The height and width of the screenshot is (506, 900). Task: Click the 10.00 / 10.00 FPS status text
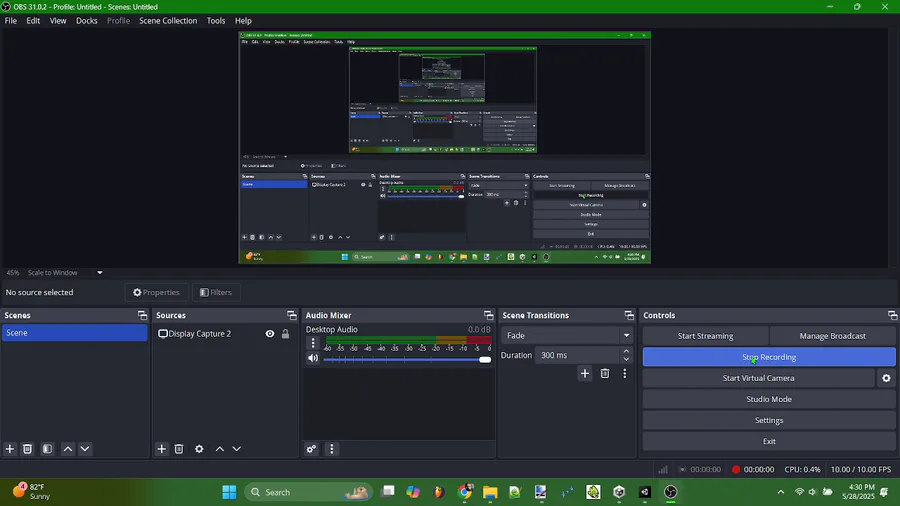861,469
